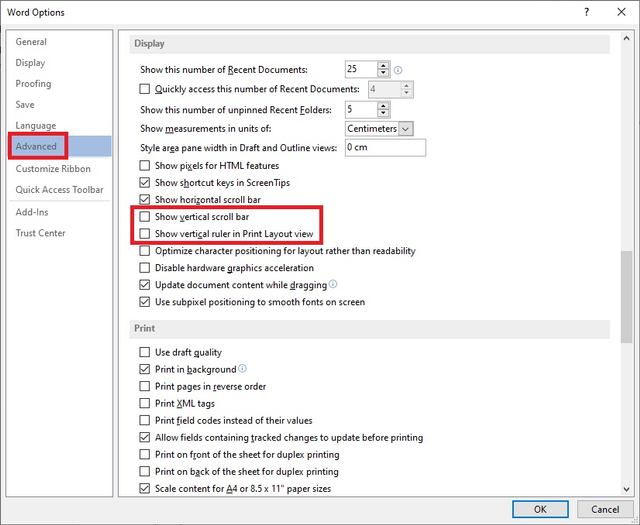The width and height of the screenshot is (640, 525).
Task: Click the Recent Documents number field showing 25
Action: (x=361, y=69)
